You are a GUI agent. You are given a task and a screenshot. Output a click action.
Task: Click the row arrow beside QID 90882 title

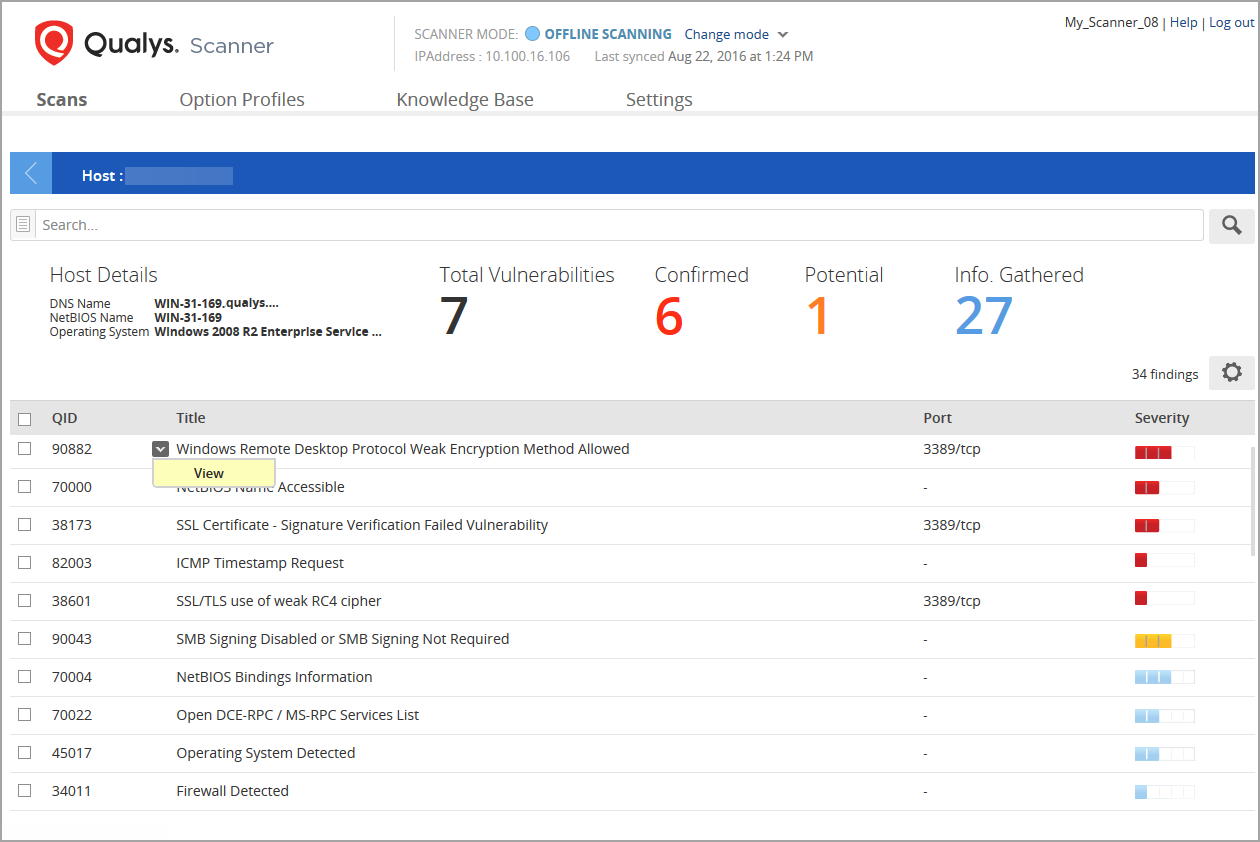click(160, 450)
